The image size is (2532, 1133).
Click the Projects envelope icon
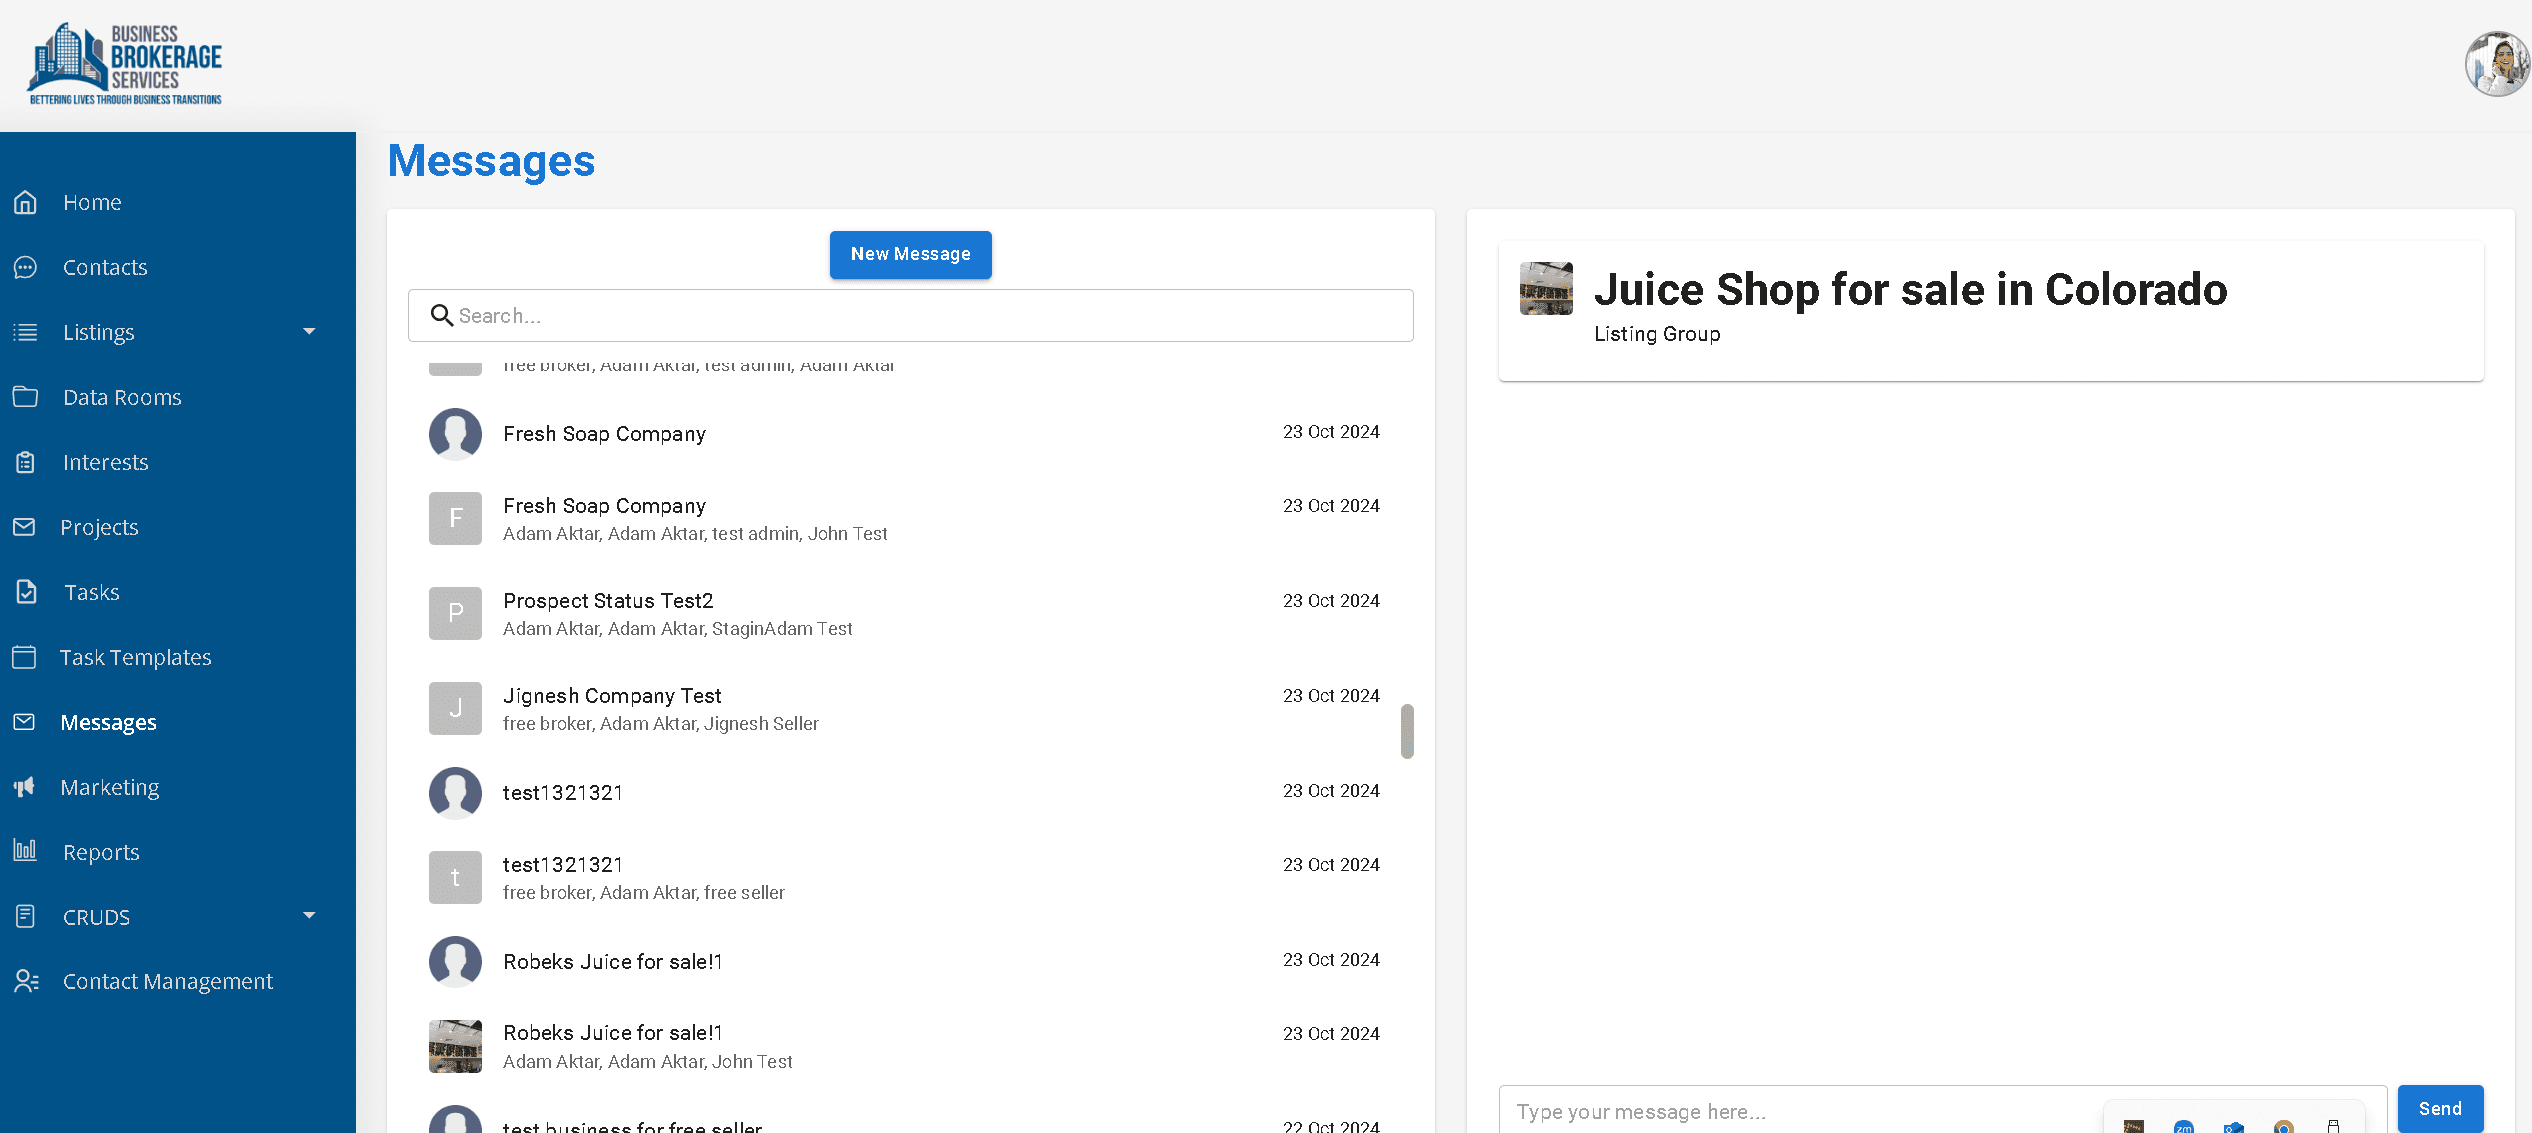click(26, 527)
